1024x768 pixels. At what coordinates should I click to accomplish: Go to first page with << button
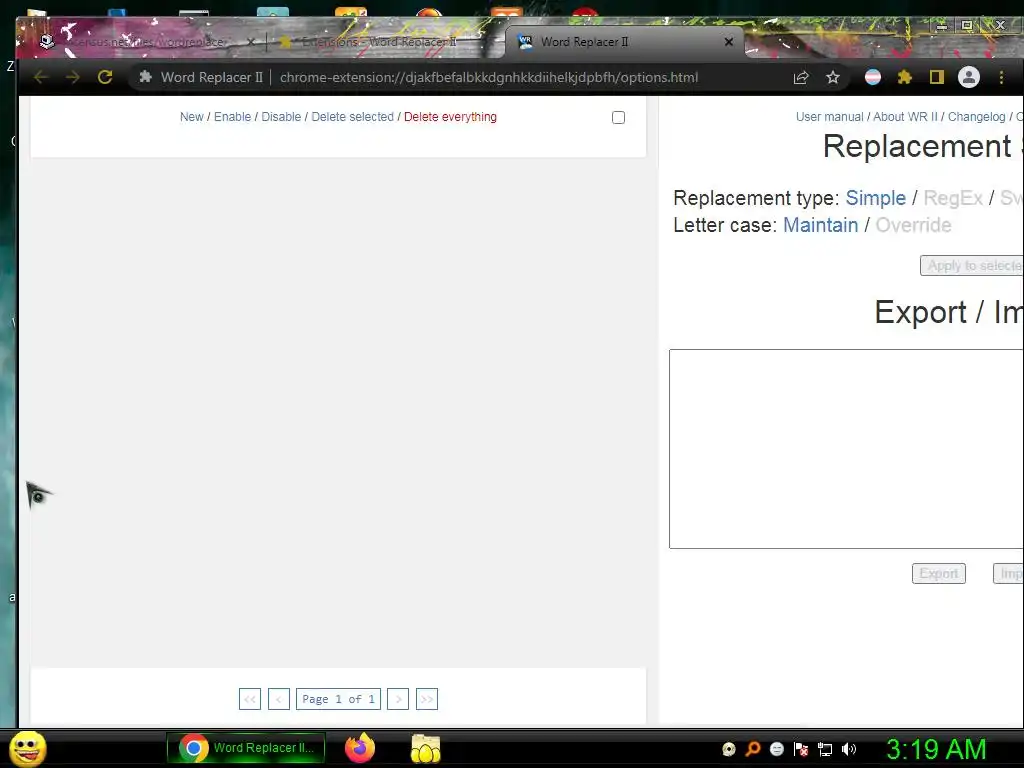click(250, 699)
